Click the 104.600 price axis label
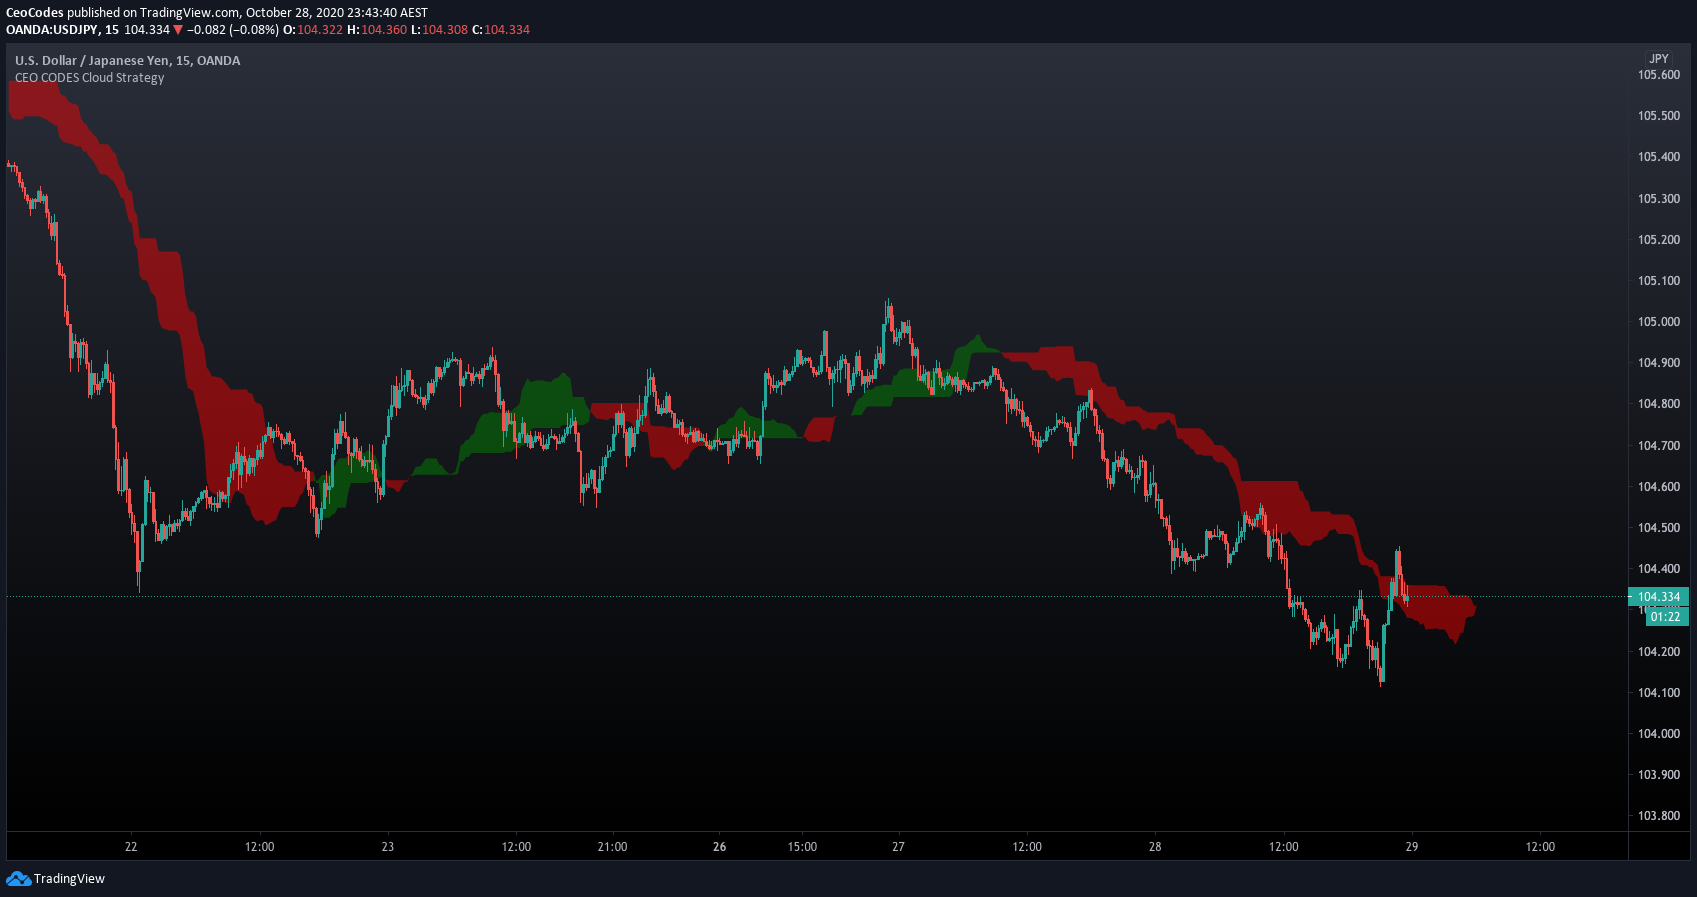Viewport: 1697px width, 897px height. tap(1659, 487)
